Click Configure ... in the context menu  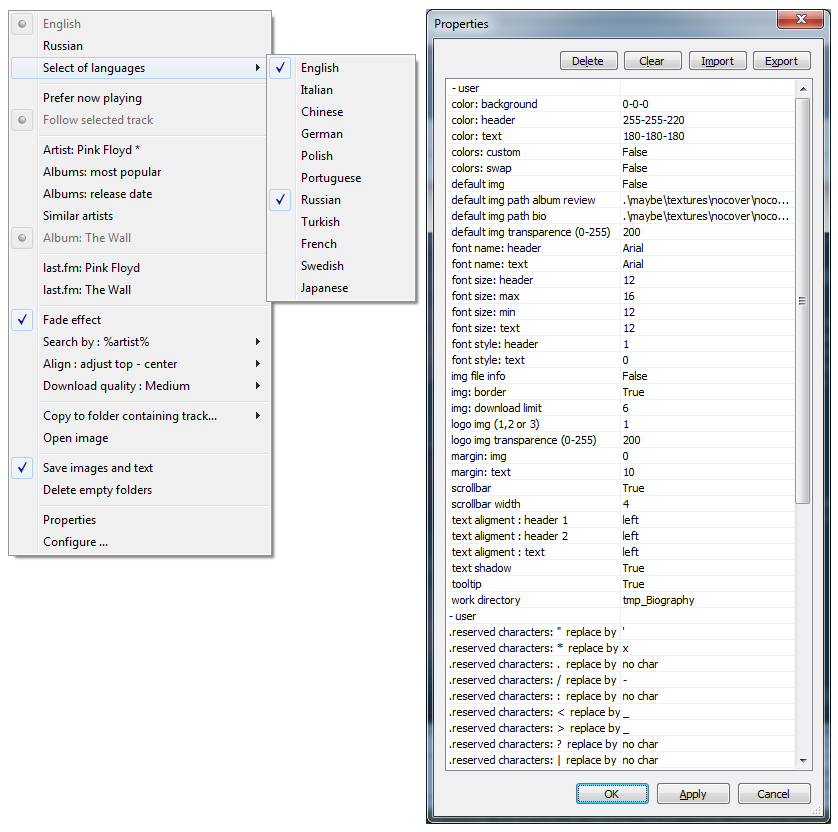(x=75, y=542)
